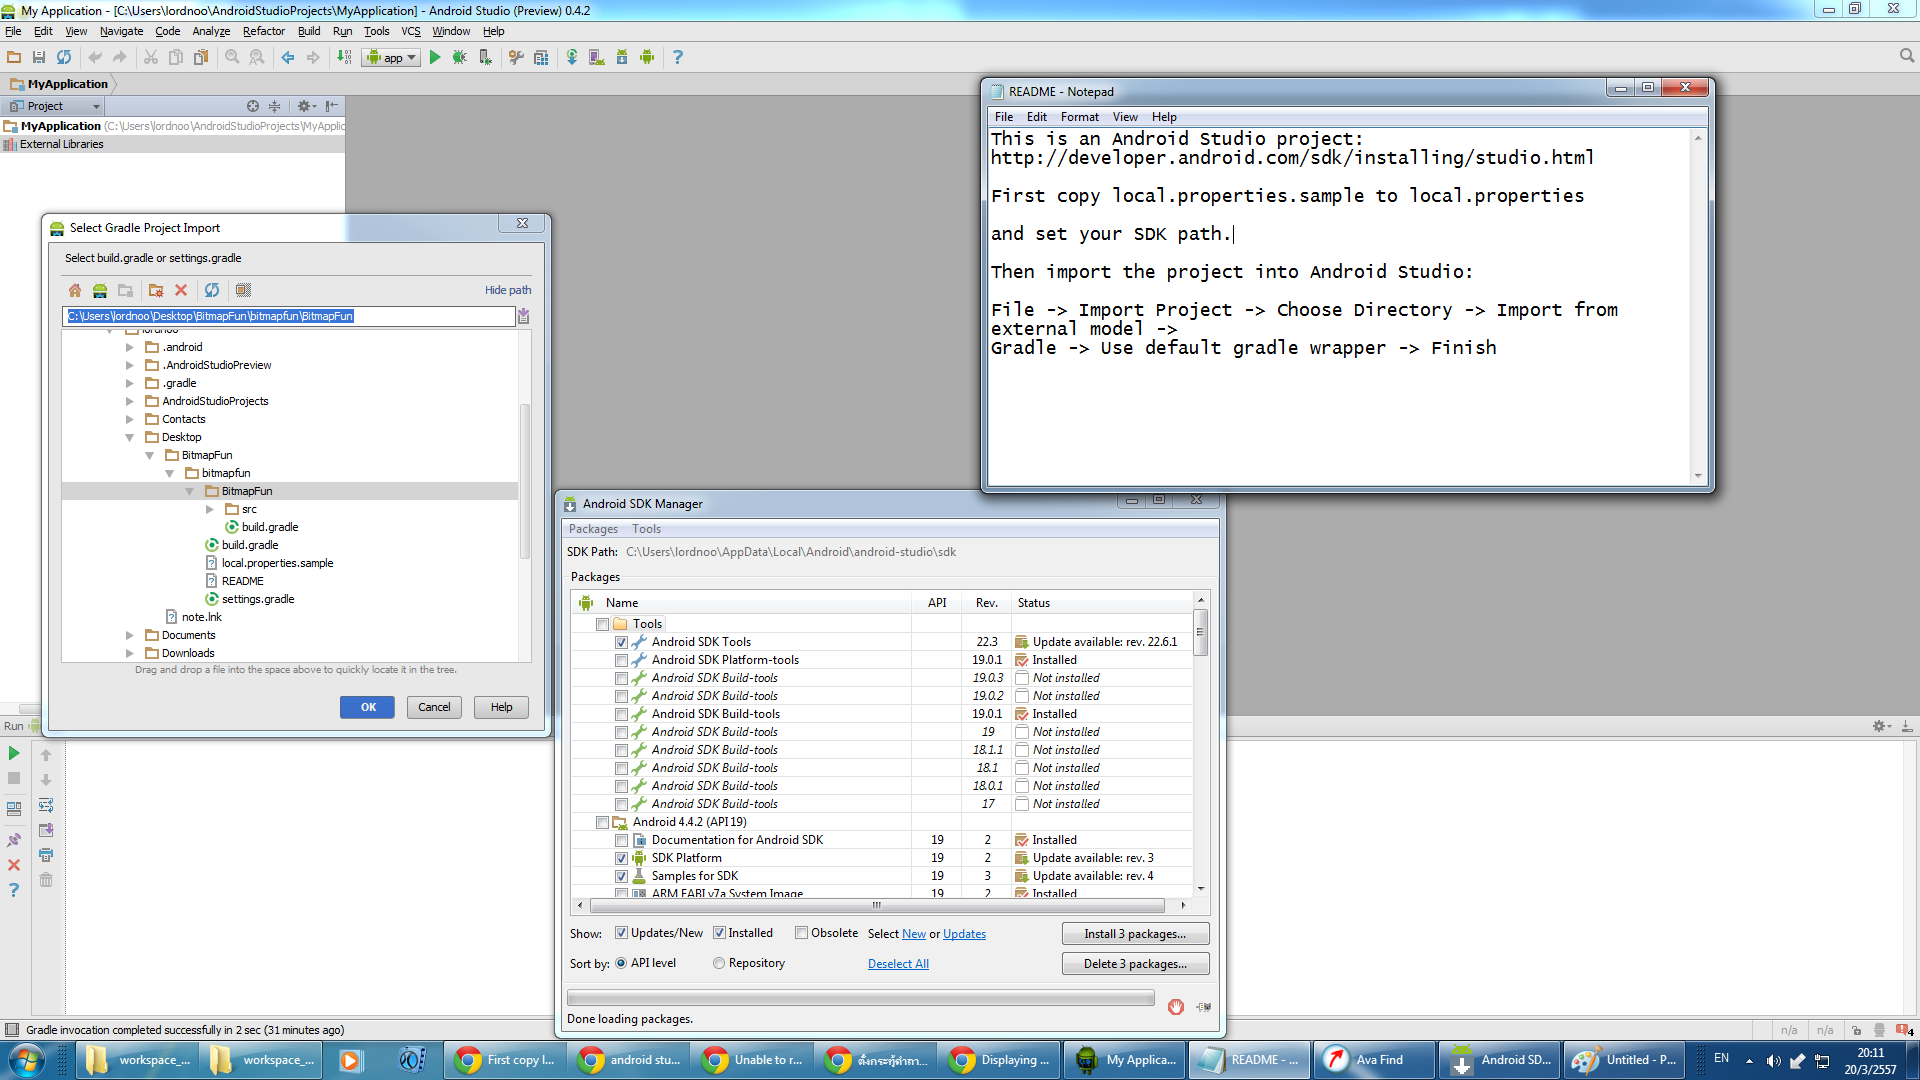Viewport: 1920px width, 1080px height.
Task: Select Repository sort radio button
Action: (x=719, y=963)
